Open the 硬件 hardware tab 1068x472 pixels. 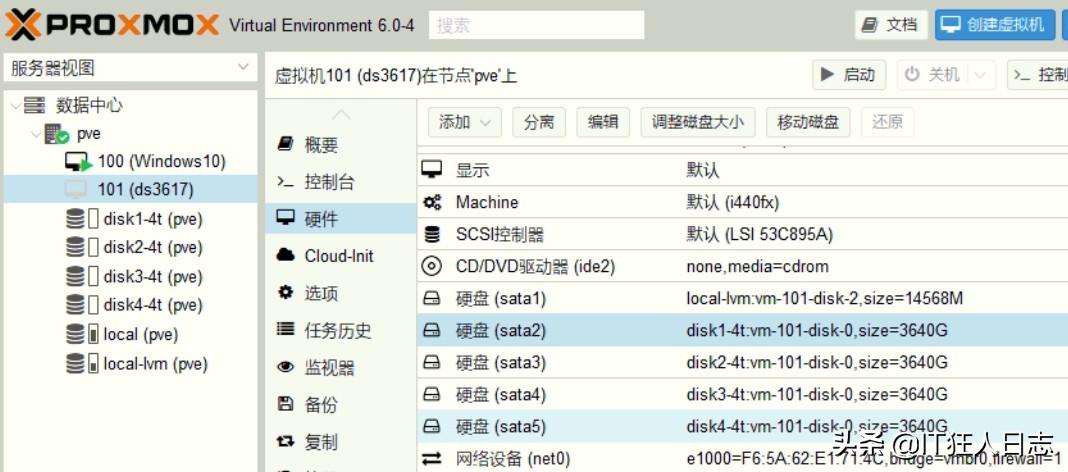tap(341, 219)
